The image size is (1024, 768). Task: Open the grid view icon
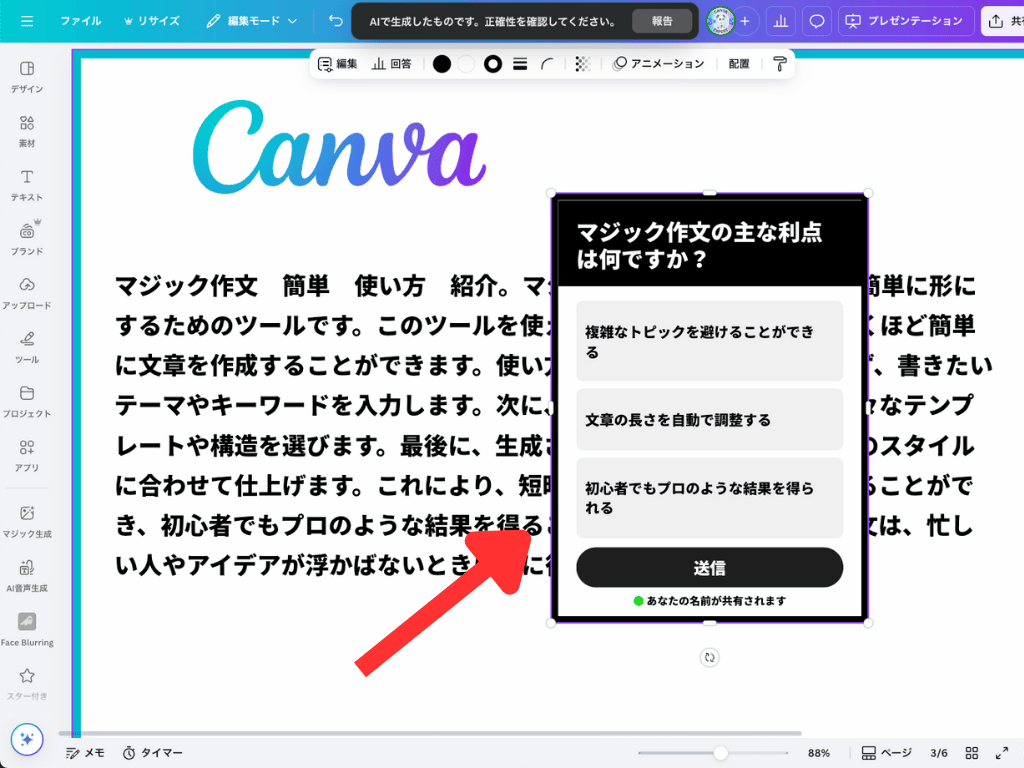pyautogui.click(x=972, y=753)
